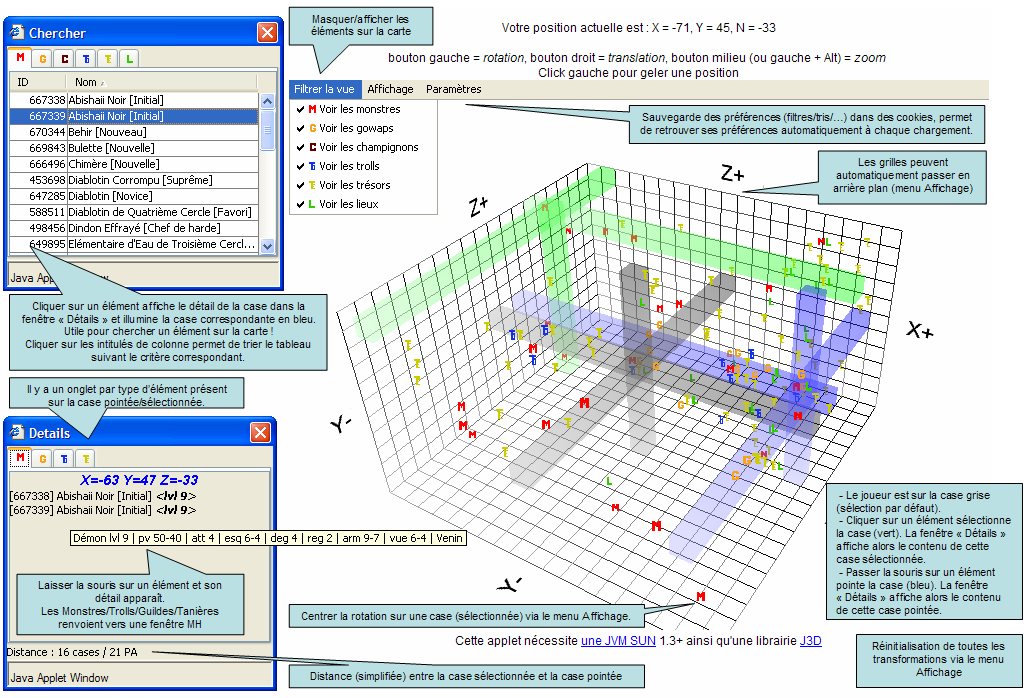Image resolution: width=1031 pixels, height=698 pixels.
Task: Select row 667338 Abishaii Noir [Initial]
Action: 134,100
